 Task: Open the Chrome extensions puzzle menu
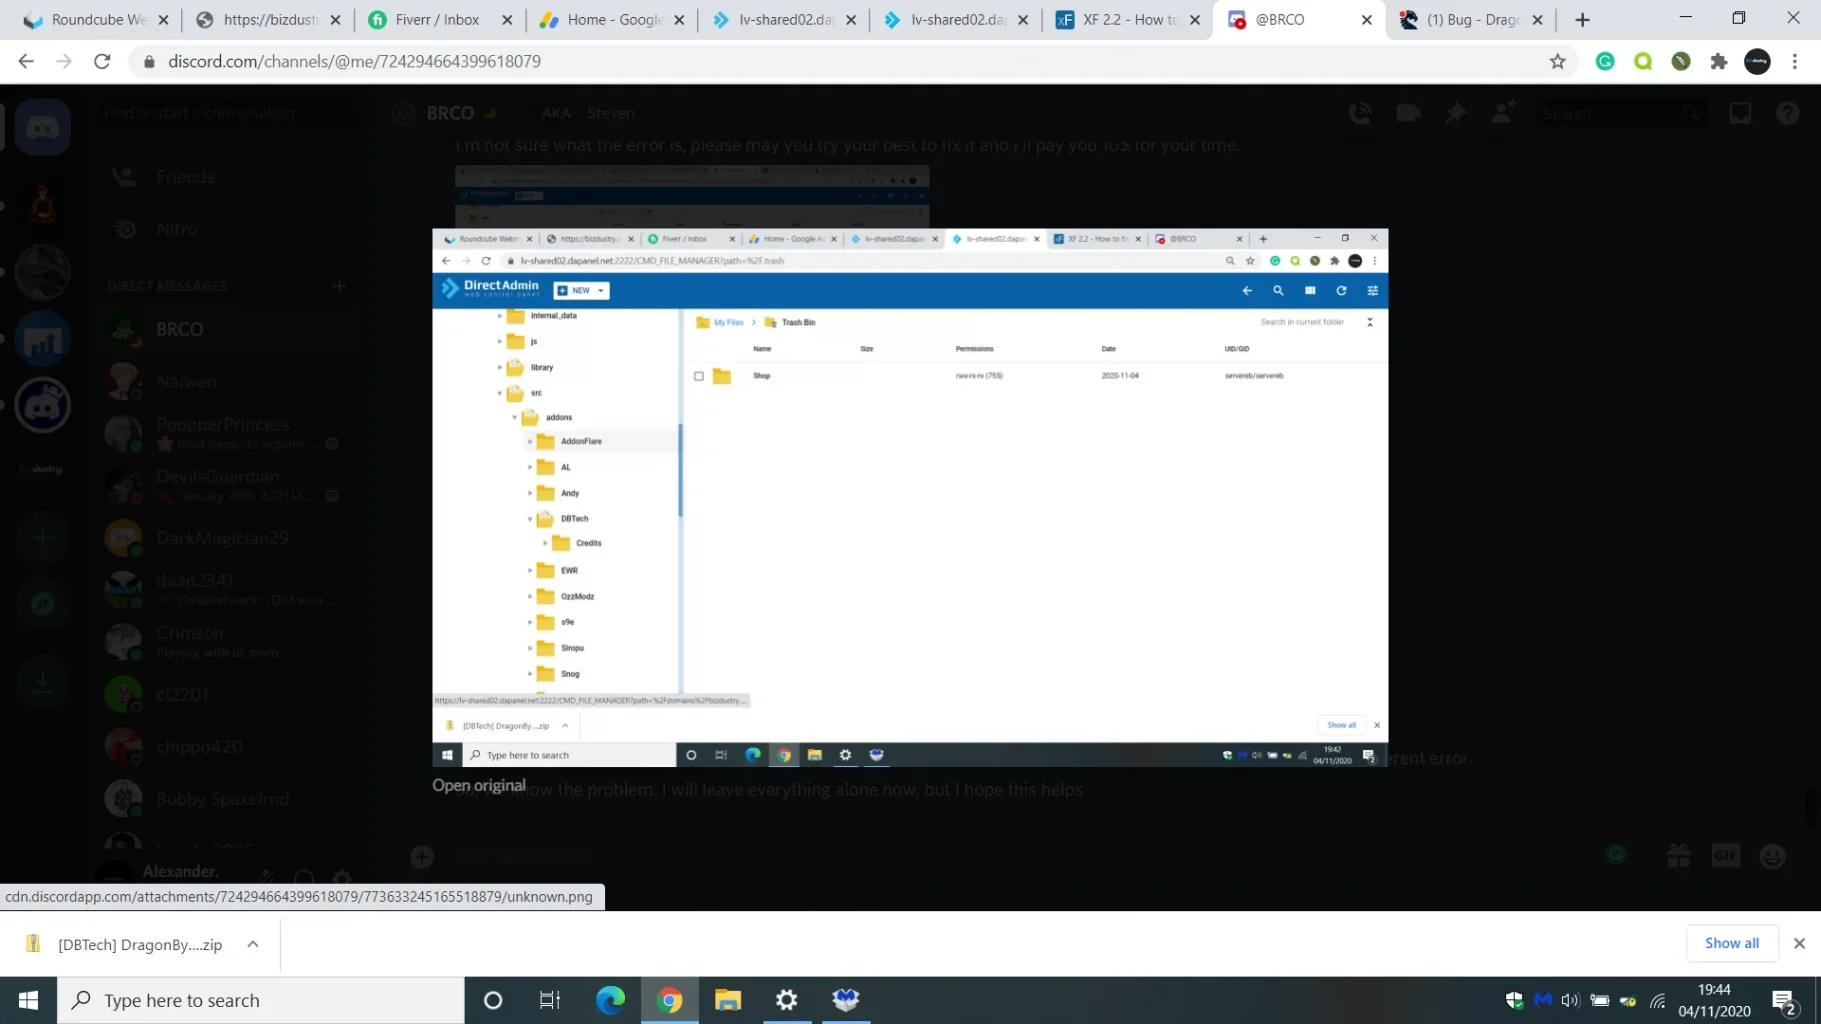pyautogui.click(x=1719, y=61)
